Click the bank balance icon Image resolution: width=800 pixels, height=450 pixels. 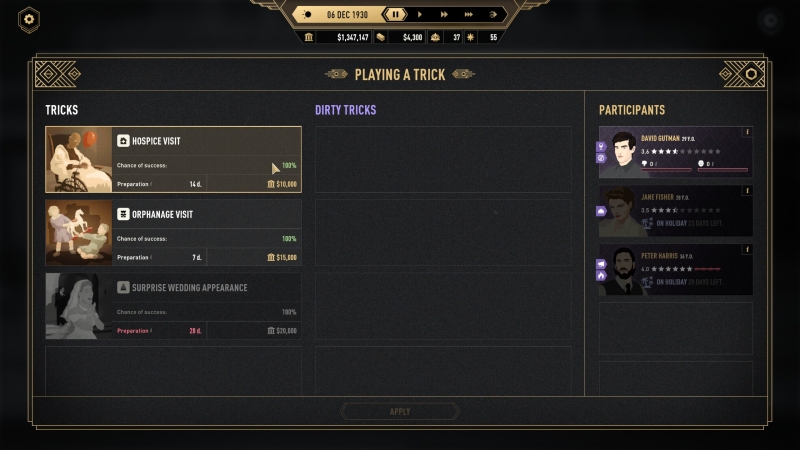click(x=308, y=37)
